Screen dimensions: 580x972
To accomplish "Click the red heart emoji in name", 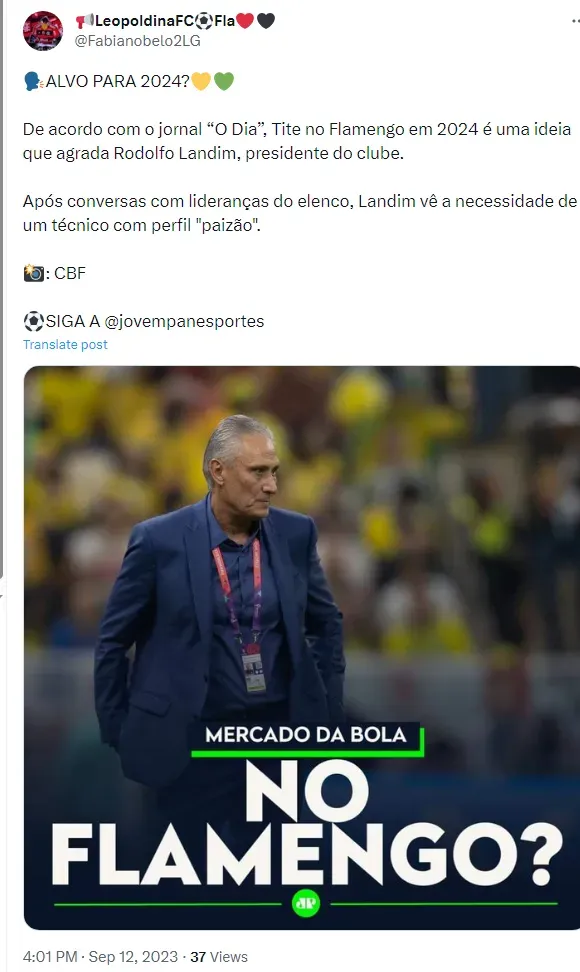I will pyautogui.click(x=245, y=21).
